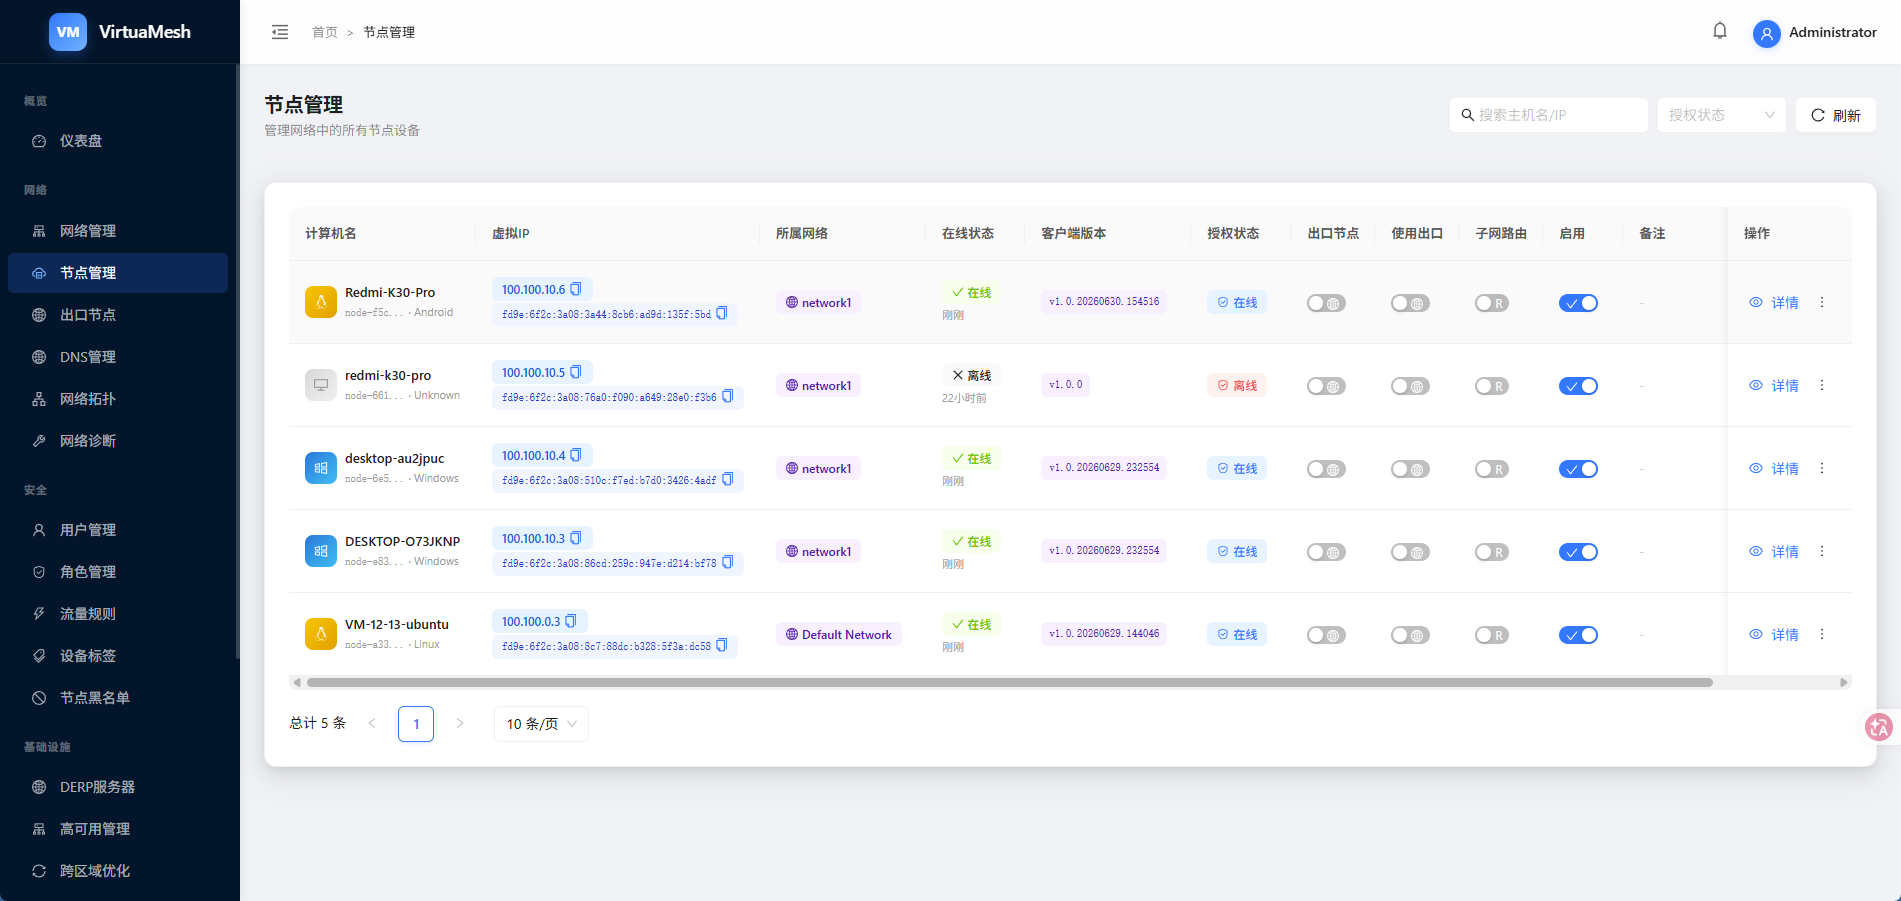Open more actions for redmi-k30-pro offline row

click(1822, 385)
